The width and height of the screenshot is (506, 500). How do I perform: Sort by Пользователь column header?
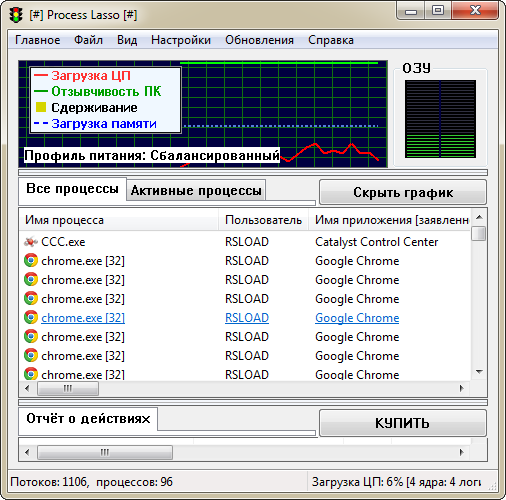(x=263, y=220)
